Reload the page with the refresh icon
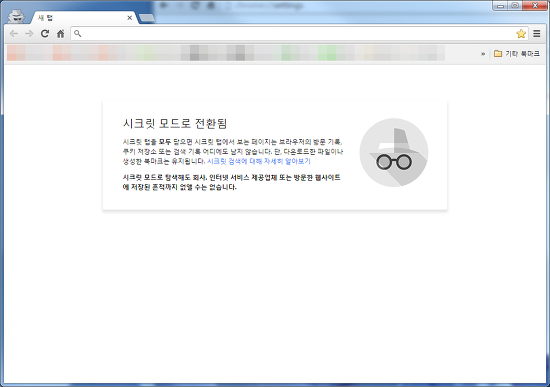This screenshot has height=387, width=550. coord(45,34)
